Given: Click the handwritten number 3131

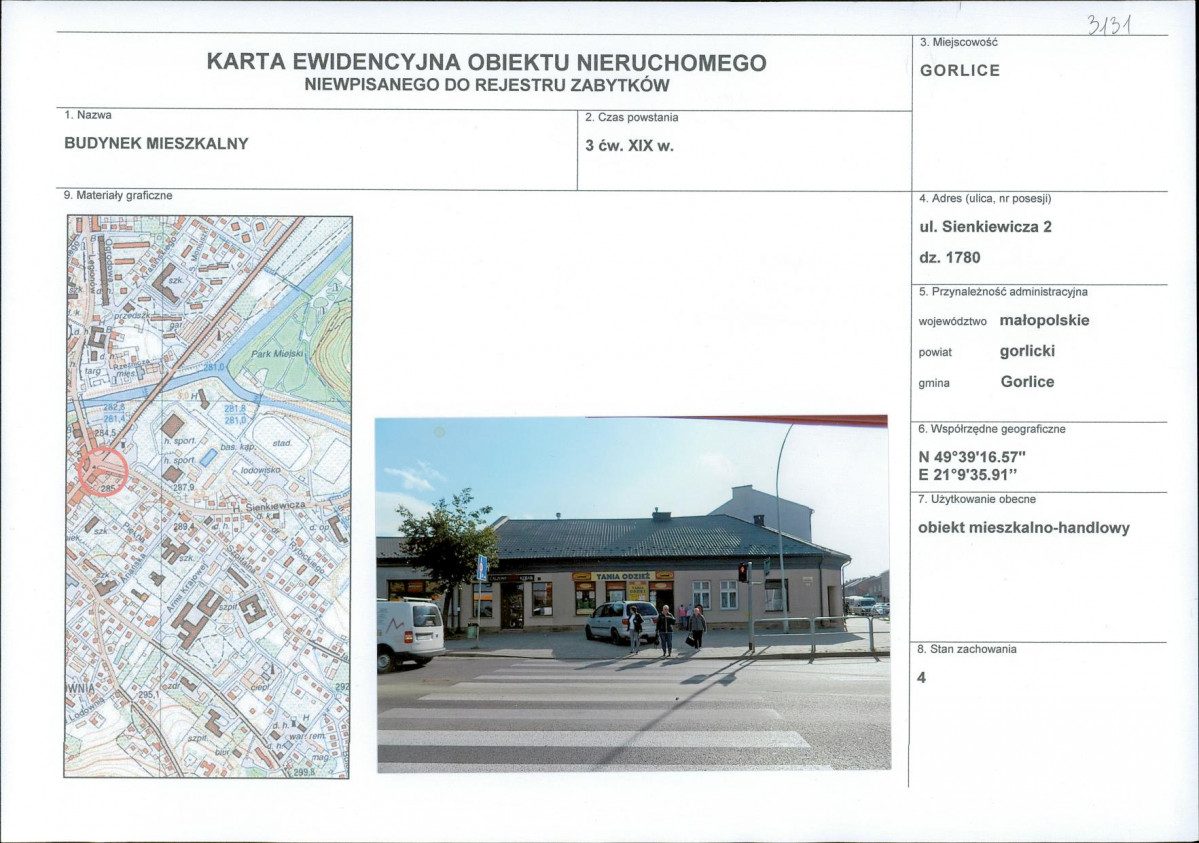Looking at the screenshot, I should click(x=1110, y=25).
